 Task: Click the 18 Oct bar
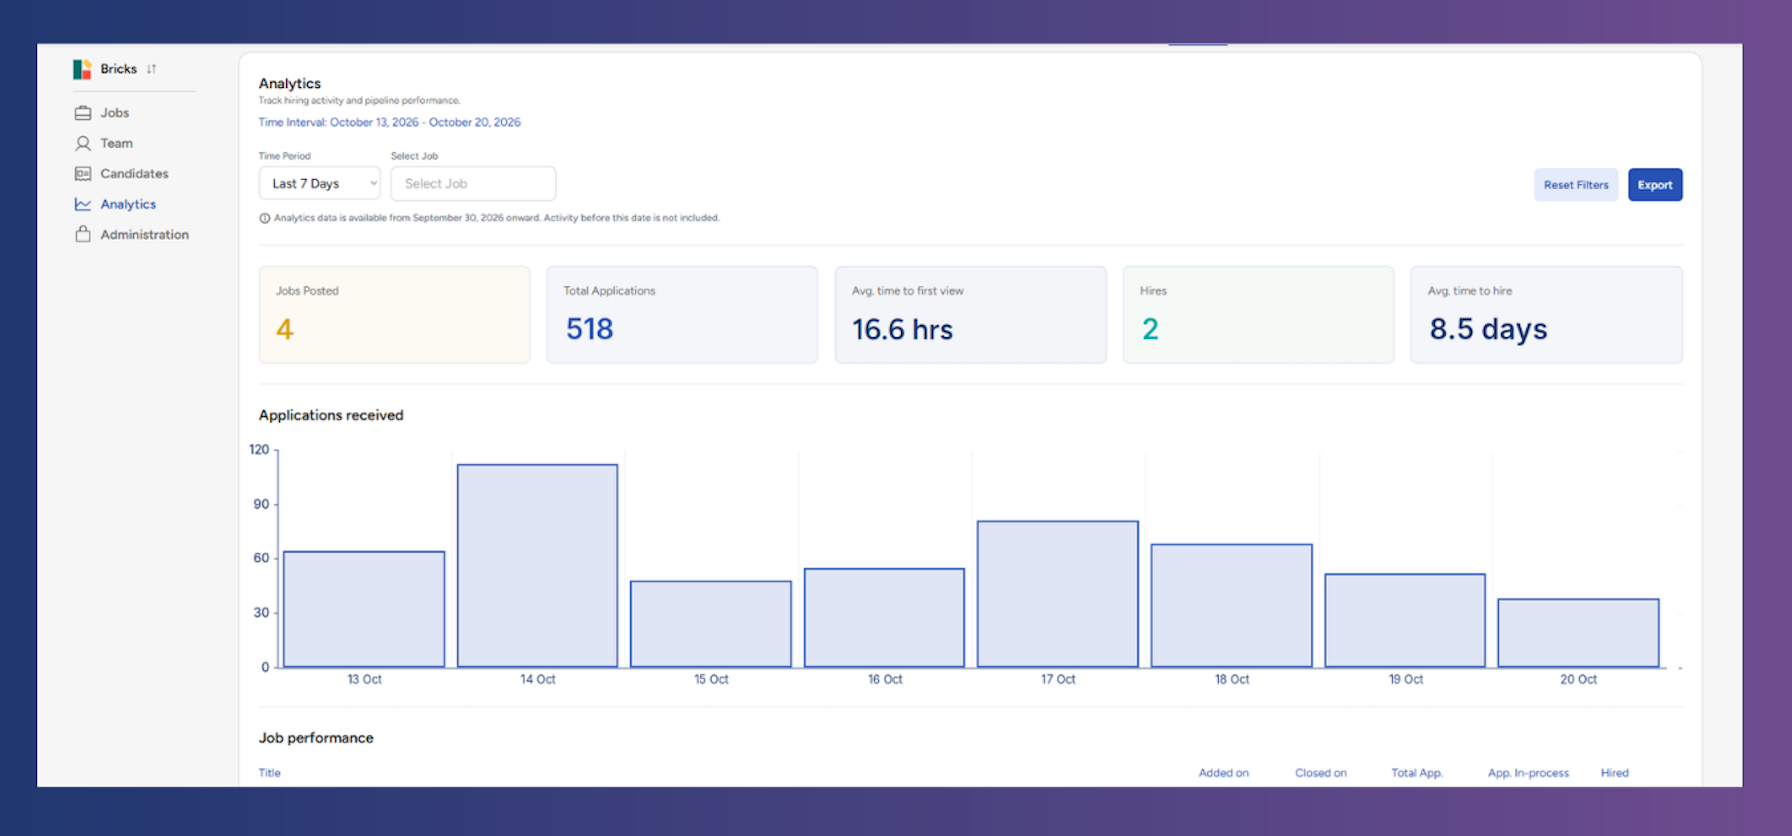click(x=1232, y=606)
